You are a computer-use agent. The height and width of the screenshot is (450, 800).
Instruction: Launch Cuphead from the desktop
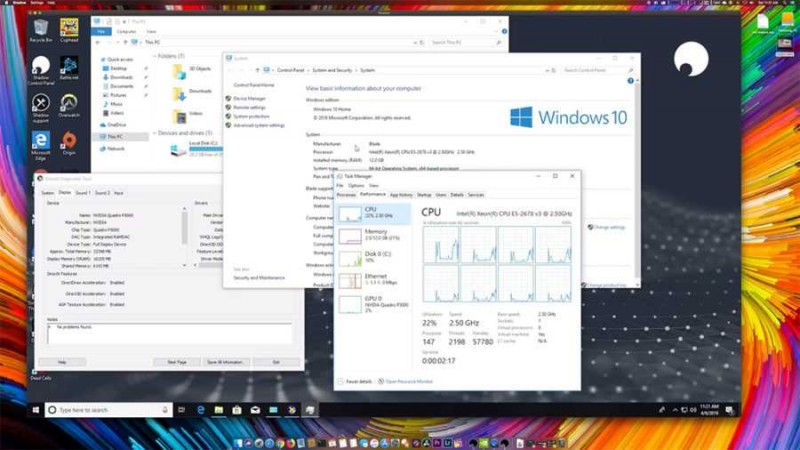click(x=69, y=31)
